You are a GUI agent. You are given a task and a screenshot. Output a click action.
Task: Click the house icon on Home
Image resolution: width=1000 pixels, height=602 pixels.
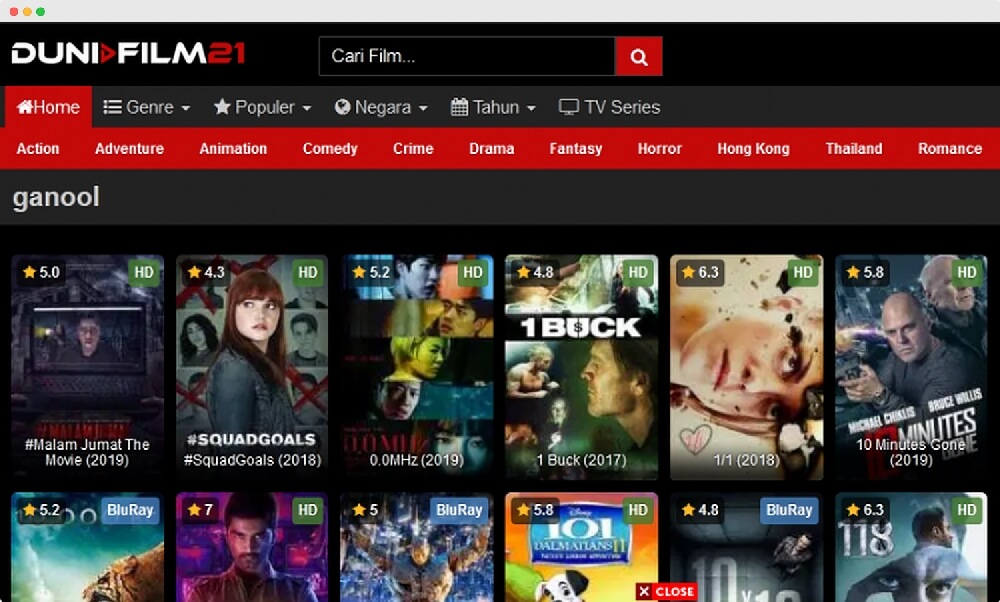[25, 107]
